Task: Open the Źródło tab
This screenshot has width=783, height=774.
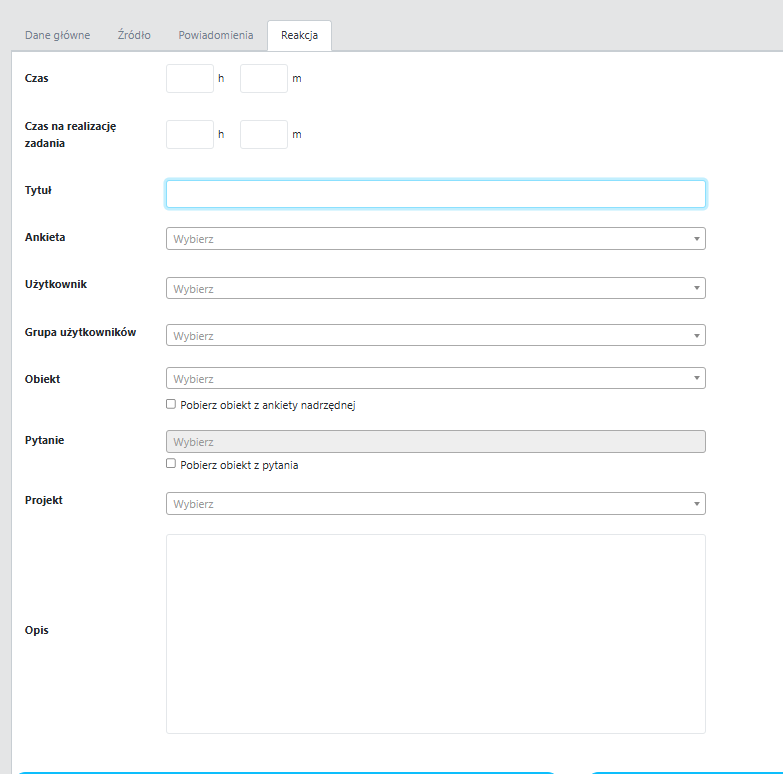Action: coord(134,35)
